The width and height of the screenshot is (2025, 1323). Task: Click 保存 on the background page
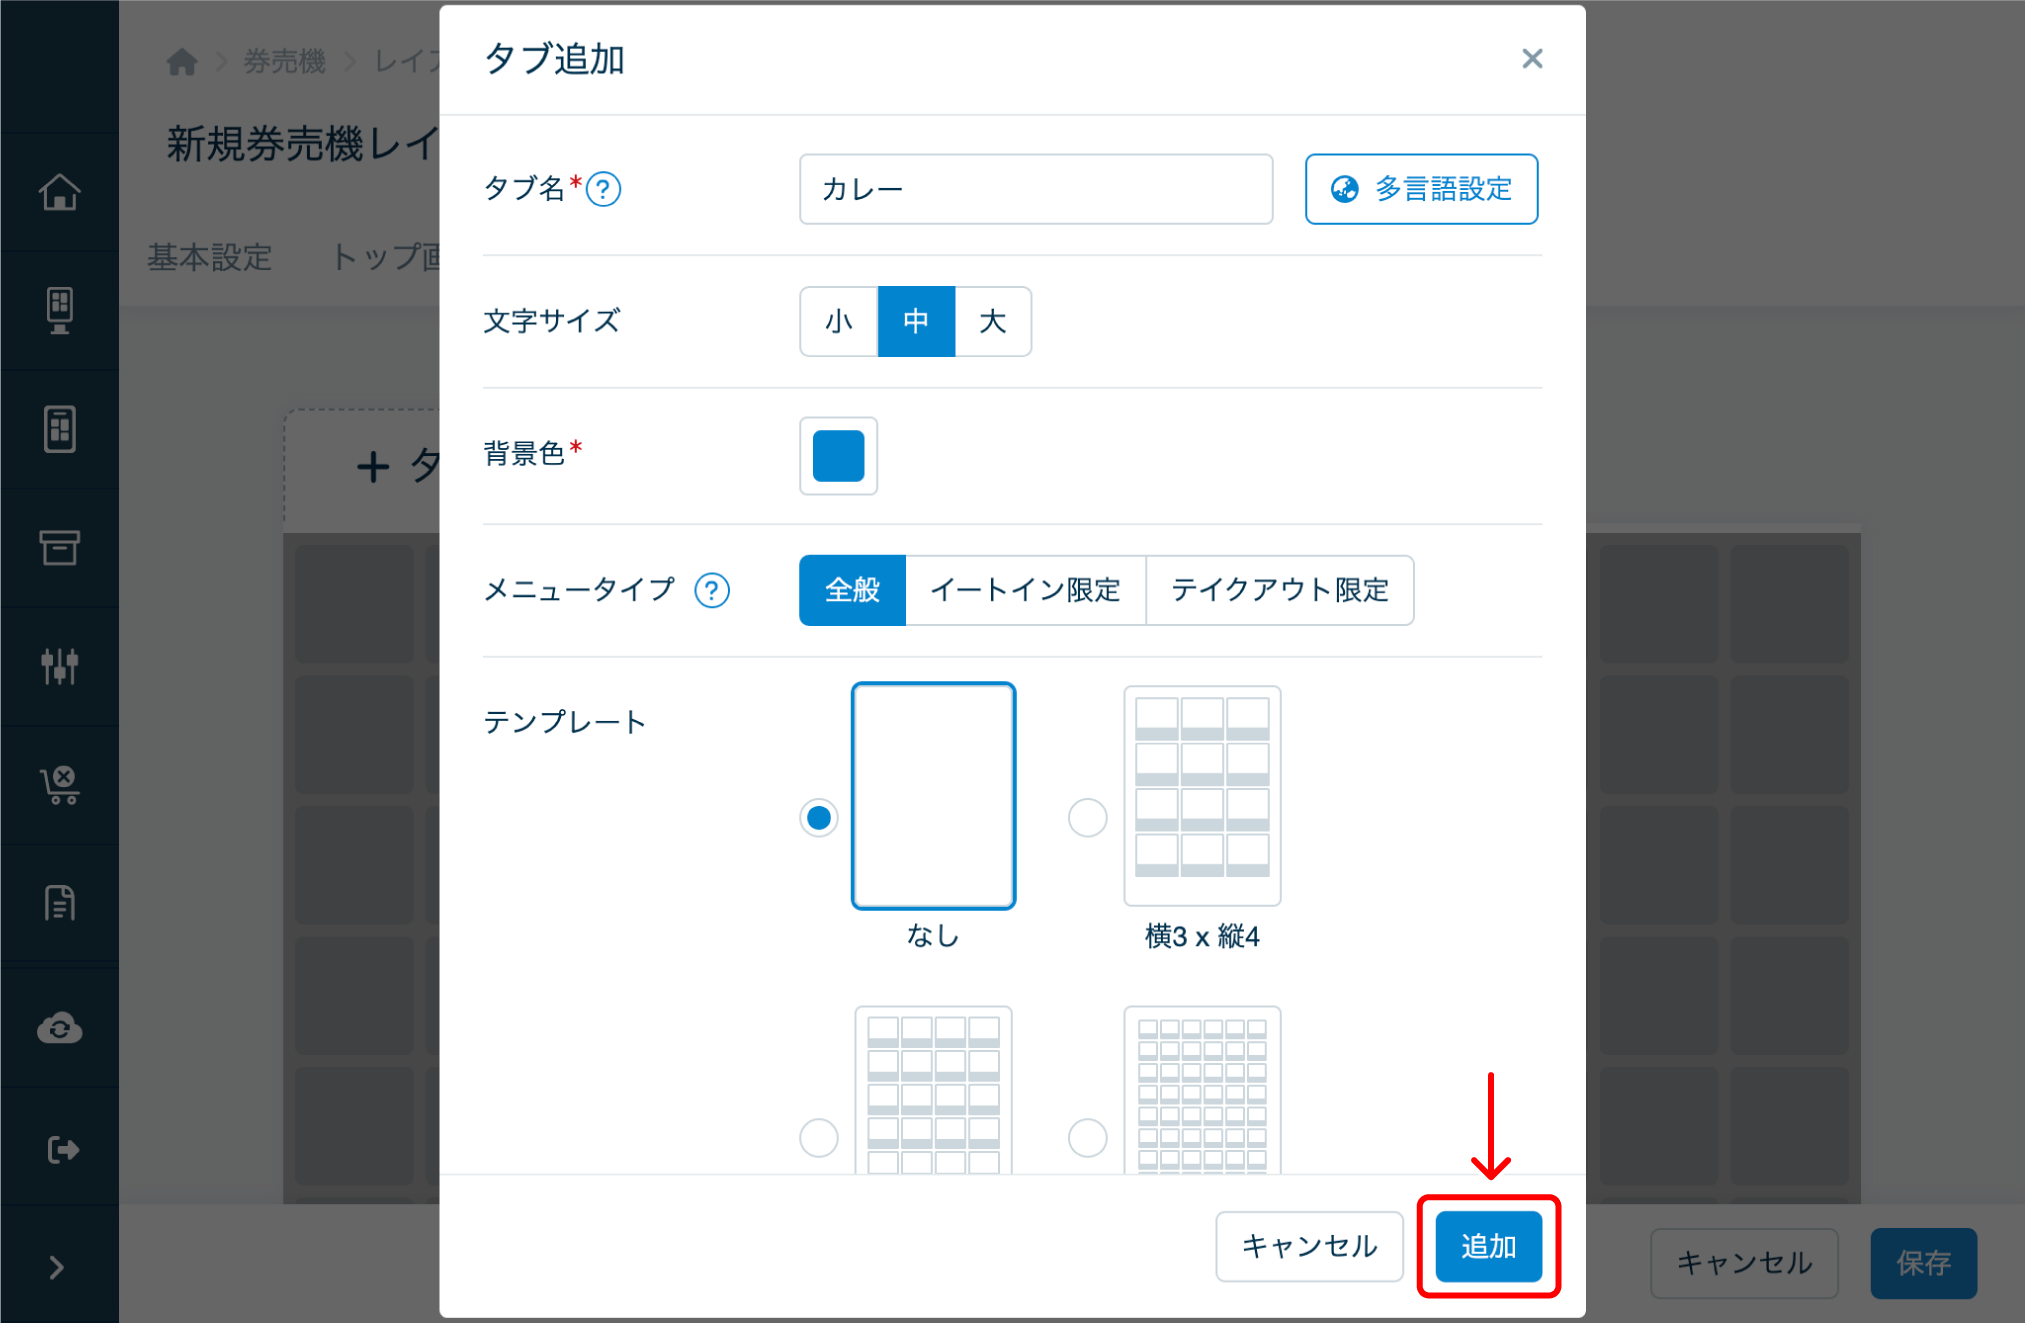point(1924,1263)
